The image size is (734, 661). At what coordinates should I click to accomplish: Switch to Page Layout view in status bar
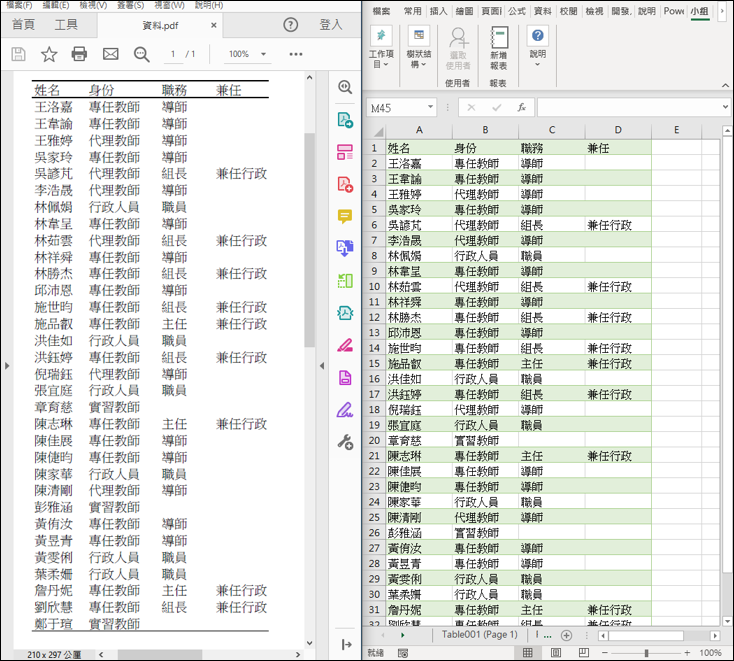click(556, 653)
